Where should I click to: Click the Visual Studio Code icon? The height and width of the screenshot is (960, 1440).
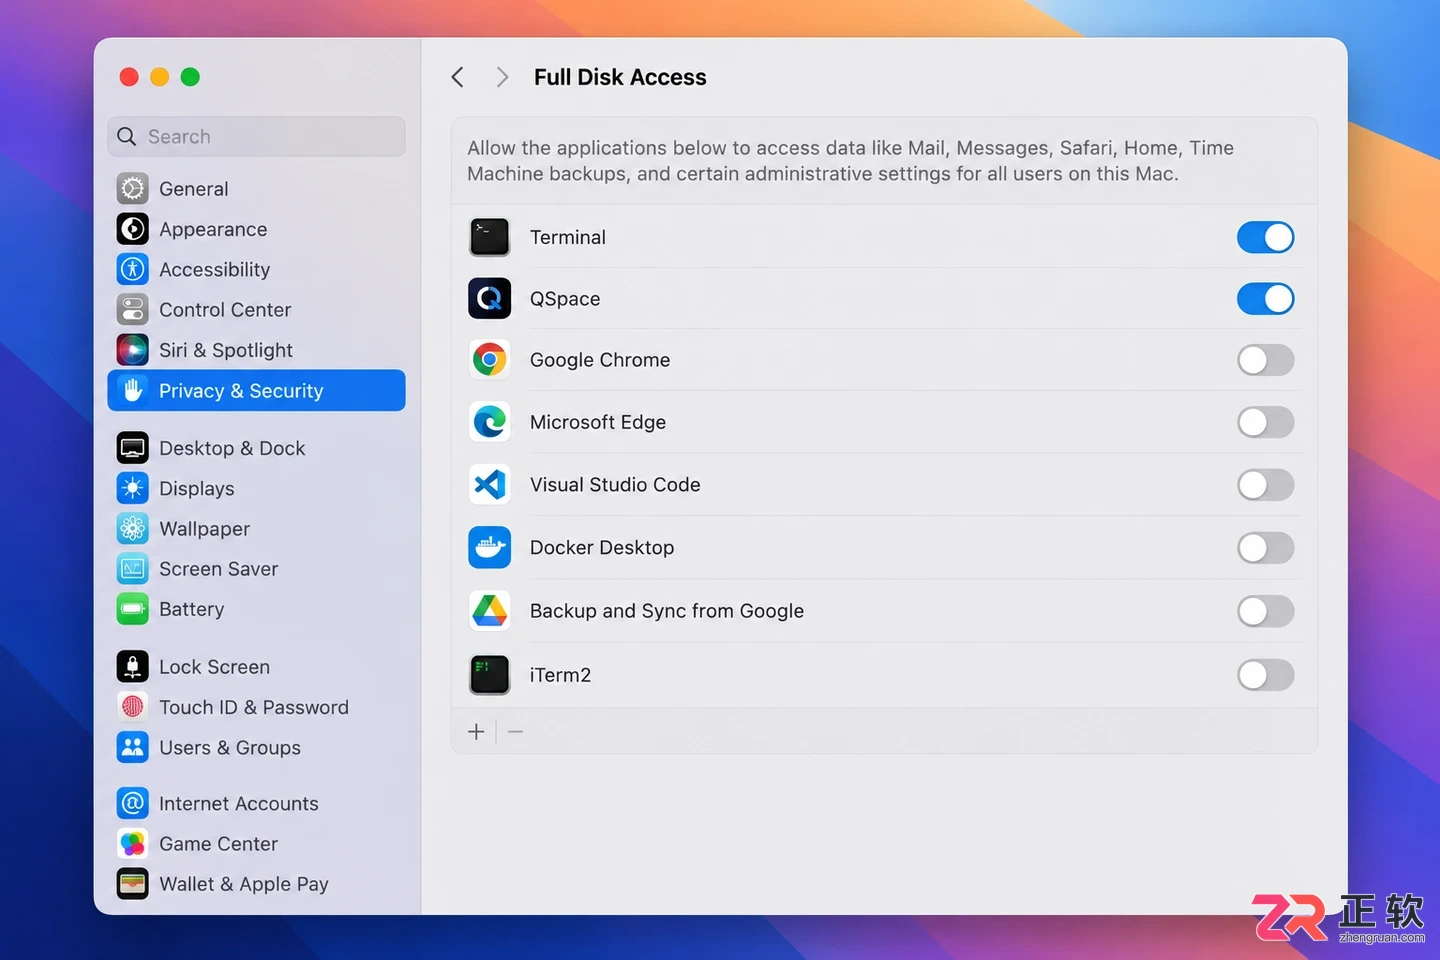tap(490, 485)
